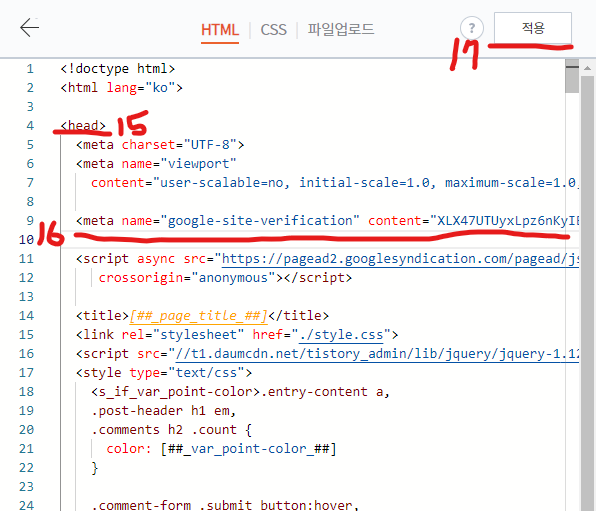
Task: Click the '<style type="text/css">' line
Action: (x=164, y=373)
